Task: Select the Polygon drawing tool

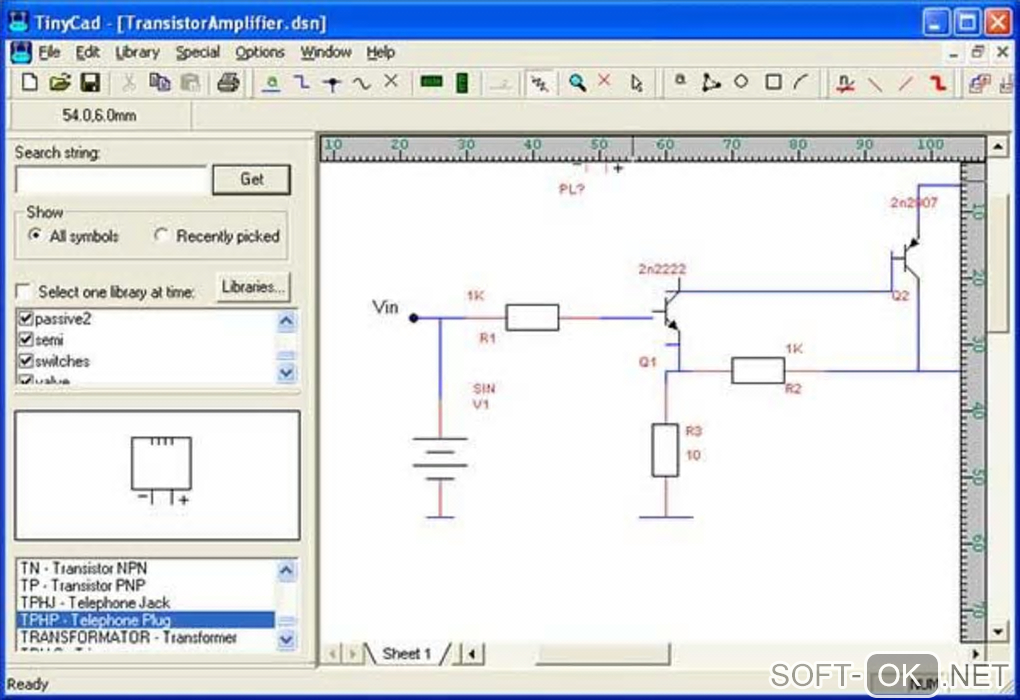Action: click(x=710, y=83)
